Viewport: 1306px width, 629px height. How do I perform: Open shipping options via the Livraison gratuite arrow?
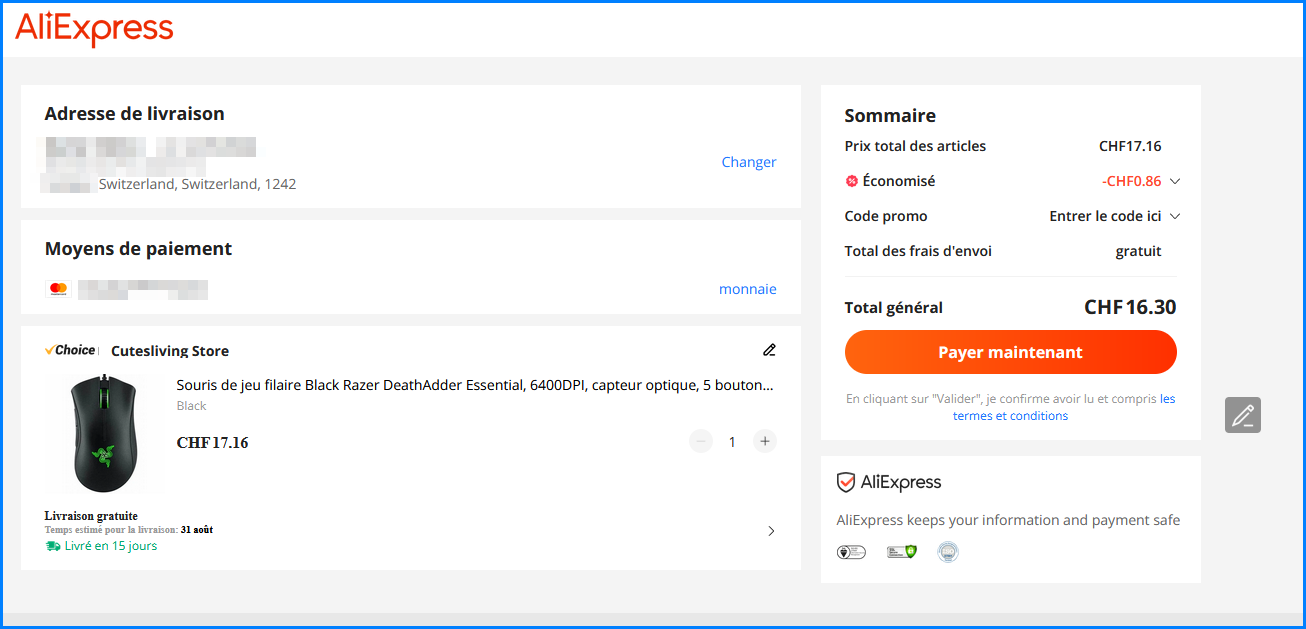[x=771, y=531]
